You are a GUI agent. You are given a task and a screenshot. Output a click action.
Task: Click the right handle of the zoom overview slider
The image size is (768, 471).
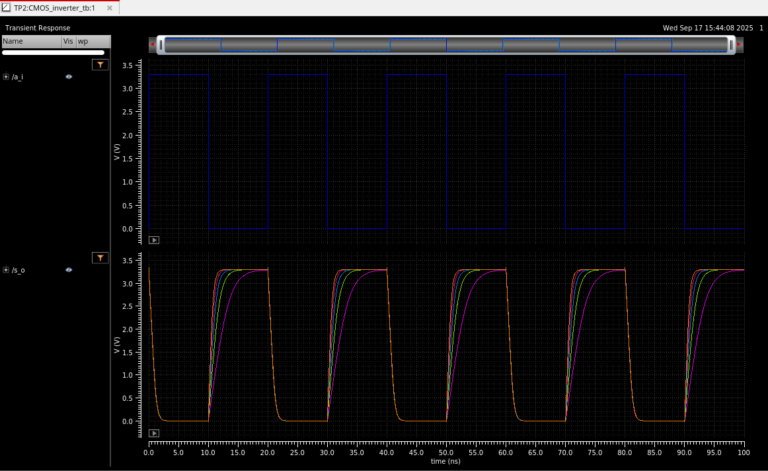tap(732, 45)
